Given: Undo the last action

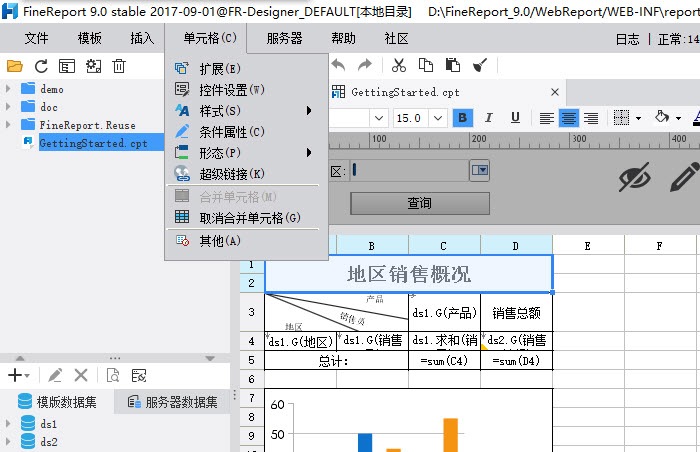Looking at the screenshot, I should tap(338, 65).
